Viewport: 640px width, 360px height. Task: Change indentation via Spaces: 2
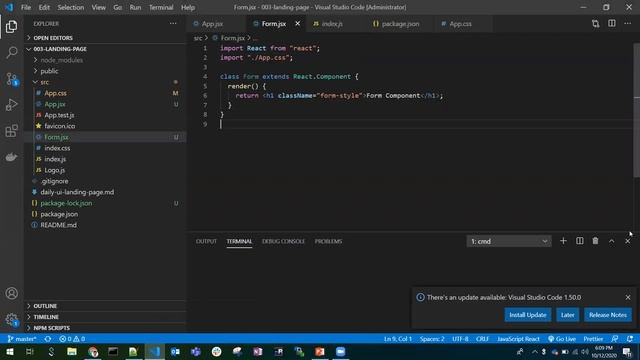432,339
